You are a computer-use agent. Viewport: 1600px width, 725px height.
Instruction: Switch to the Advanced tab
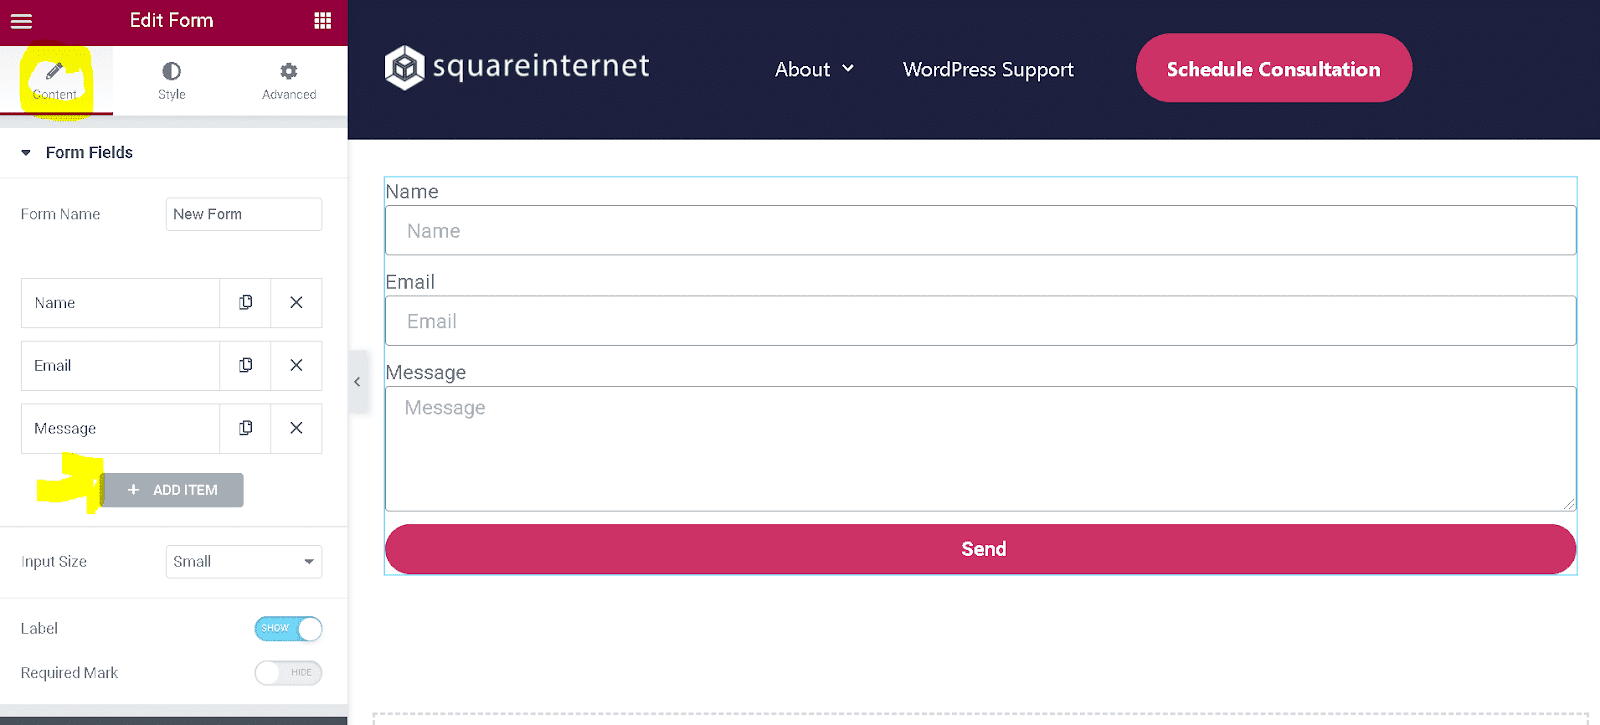point(288,79)
